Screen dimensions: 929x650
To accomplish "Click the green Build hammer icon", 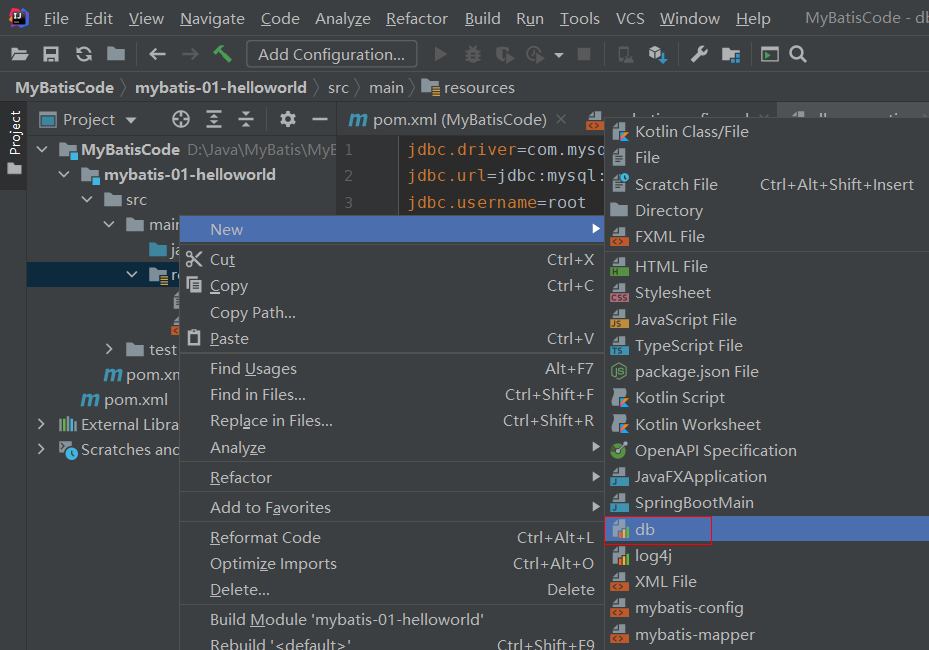I will tap(223, 54).
